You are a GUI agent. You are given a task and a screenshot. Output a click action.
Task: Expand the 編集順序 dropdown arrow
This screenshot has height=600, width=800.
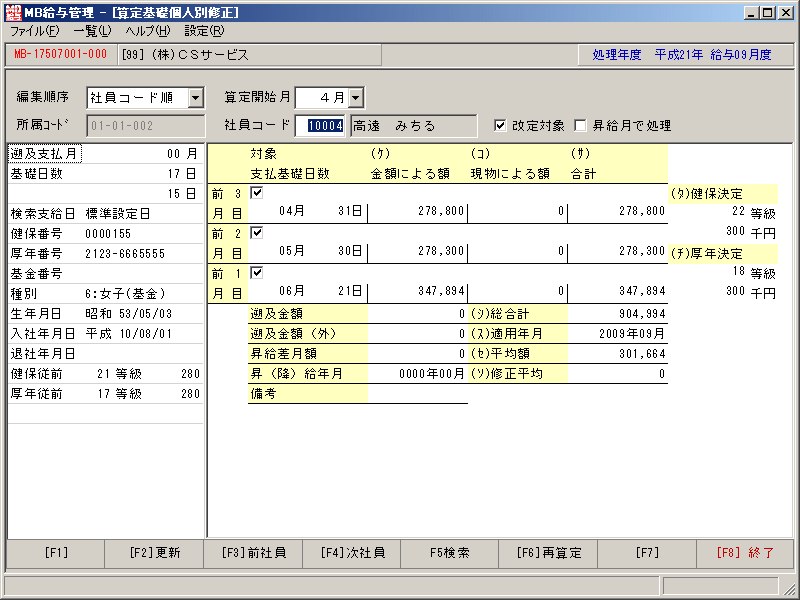pos(195,97)
